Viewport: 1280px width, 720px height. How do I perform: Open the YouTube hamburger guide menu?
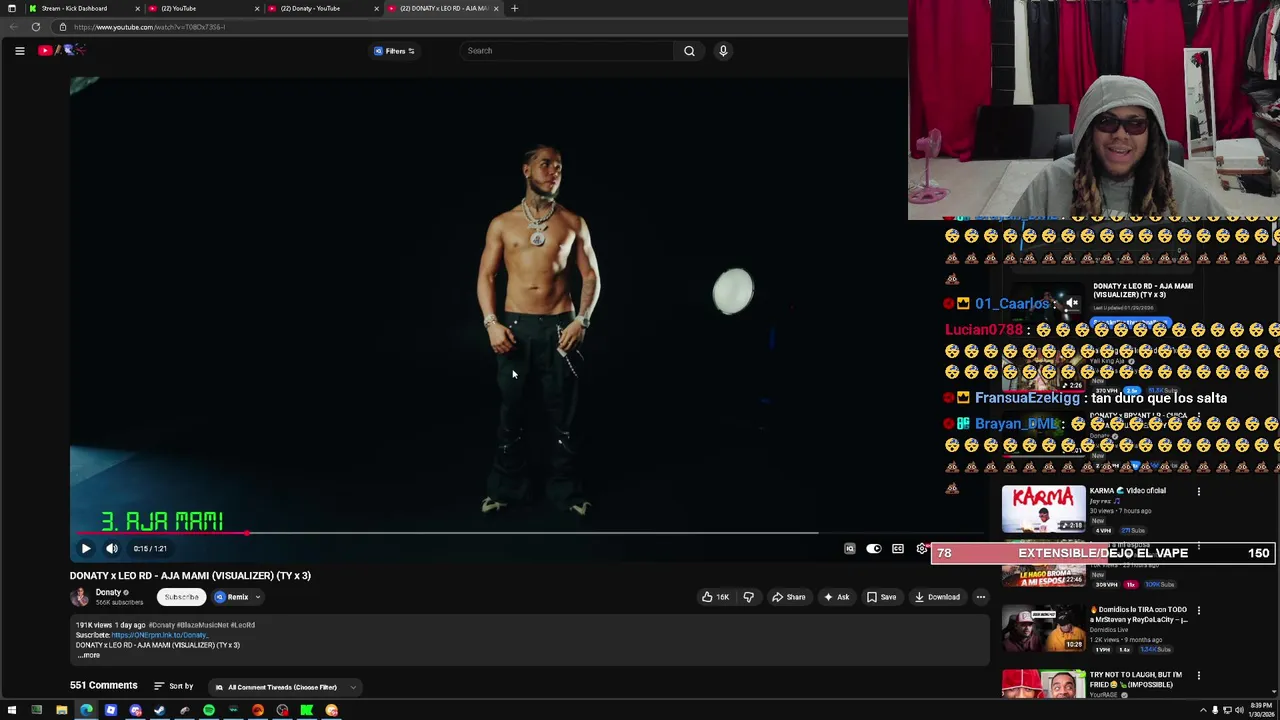(19, 50)
